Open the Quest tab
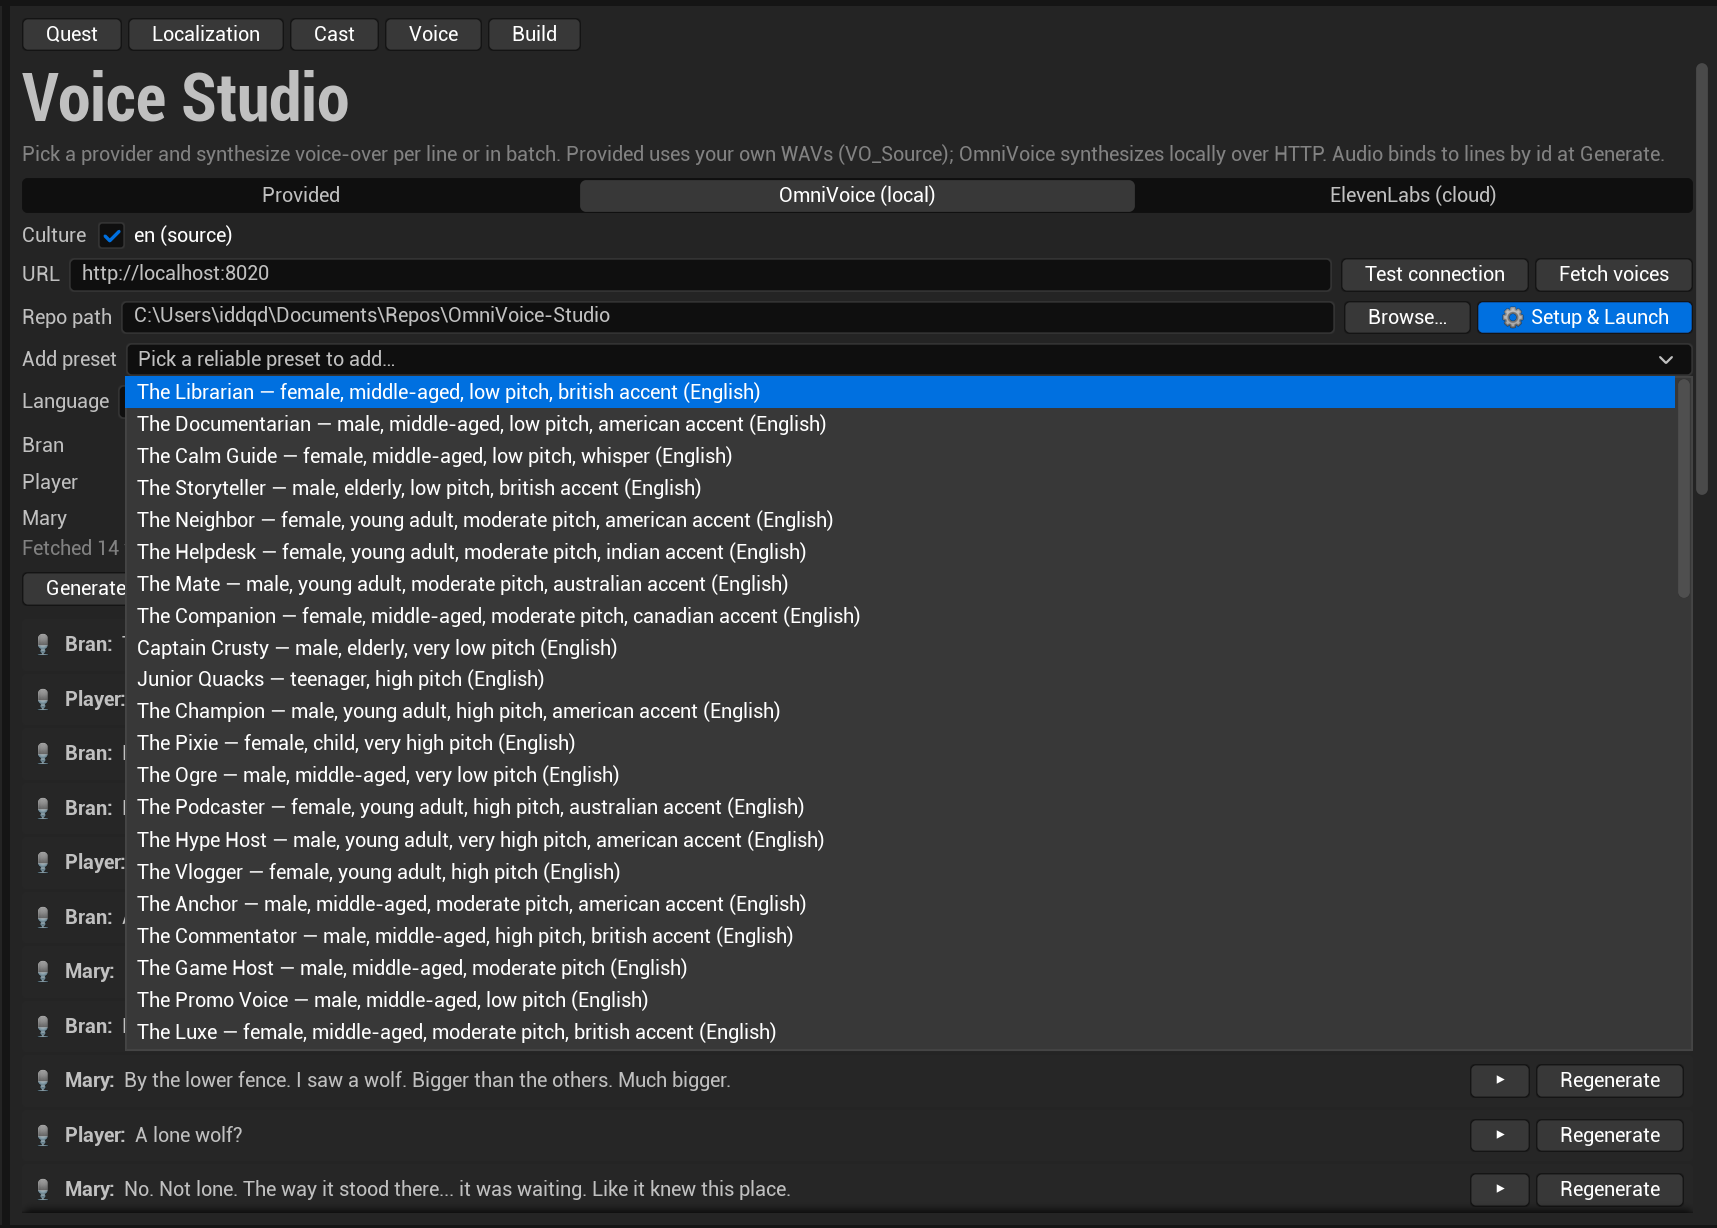The height and width of the screenshot is (1228, 1717). [72, 34]
